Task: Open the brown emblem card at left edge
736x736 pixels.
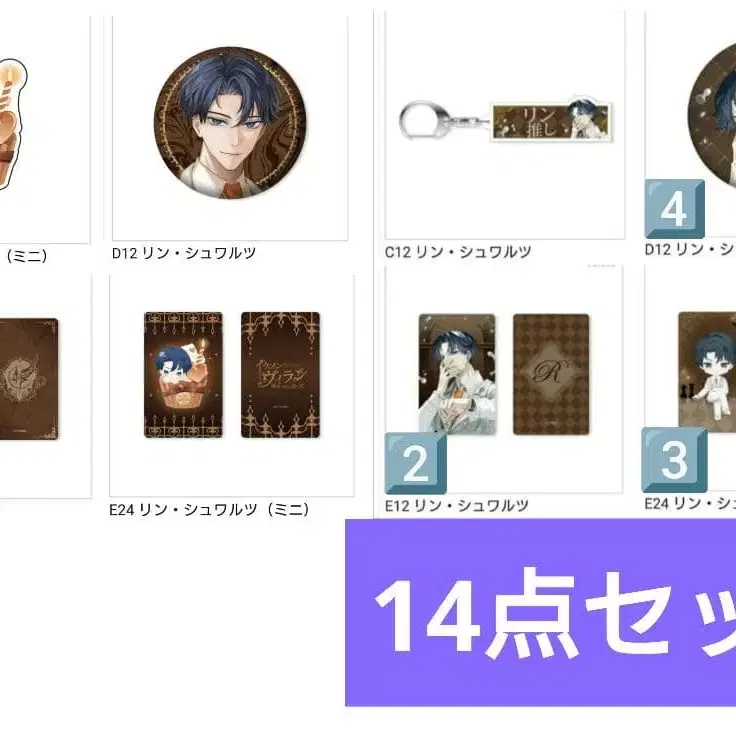Action: point(29,379)
